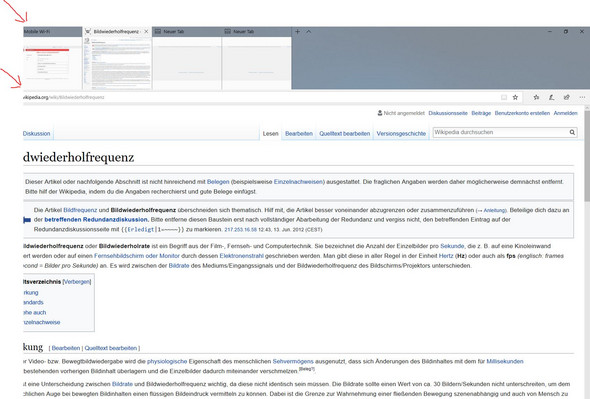The image size is (590, 399).
Task: Follow the Elektronenstrahl link
Action: pos(242,256)
